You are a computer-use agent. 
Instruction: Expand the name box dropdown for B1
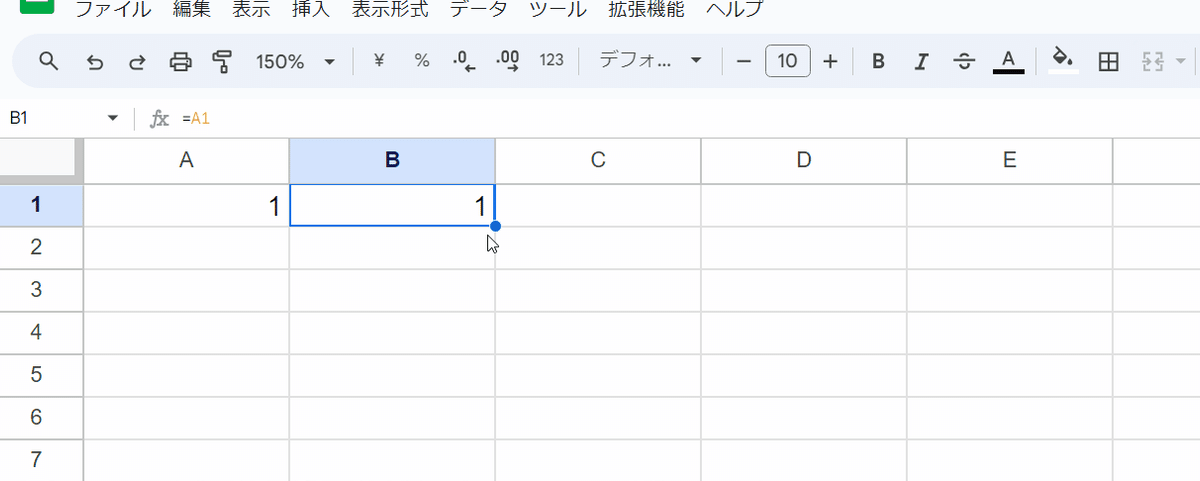[x=113, y=119]
